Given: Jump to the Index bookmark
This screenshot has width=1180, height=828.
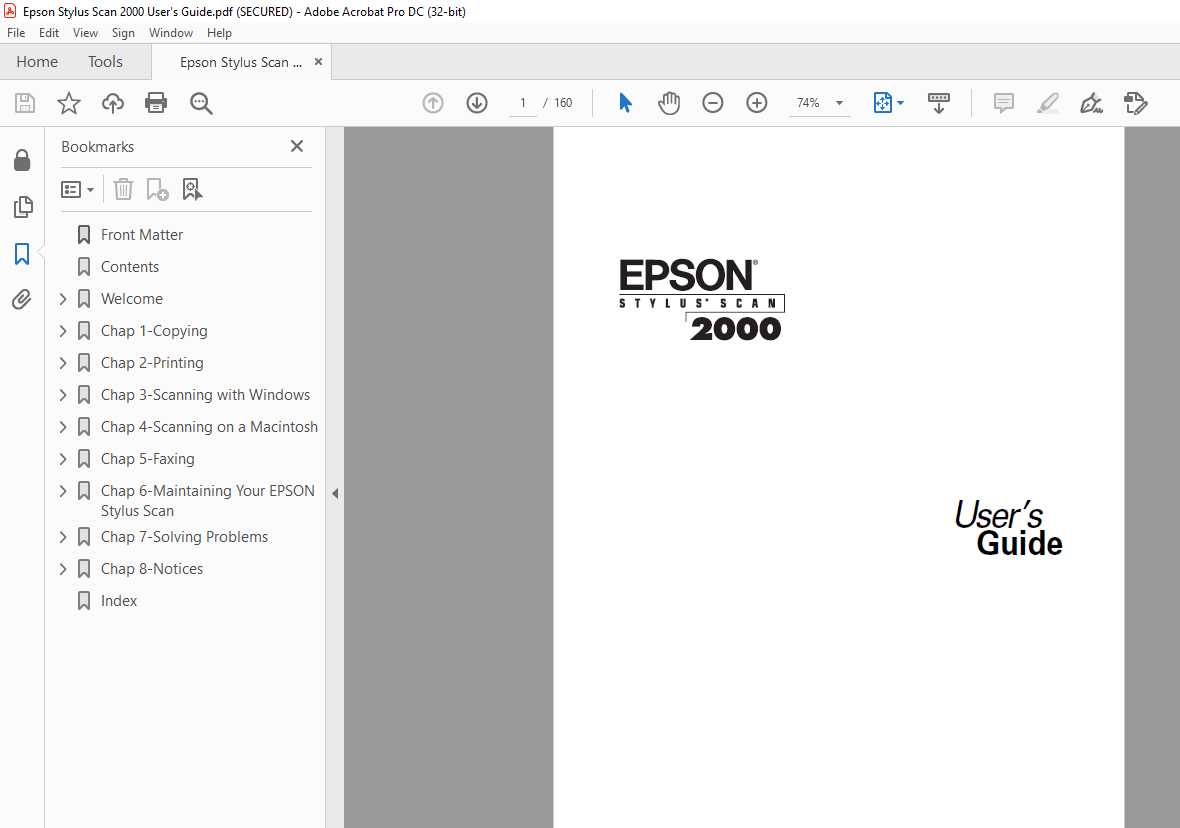Looking at the screenshot, I should coord(119,601).
